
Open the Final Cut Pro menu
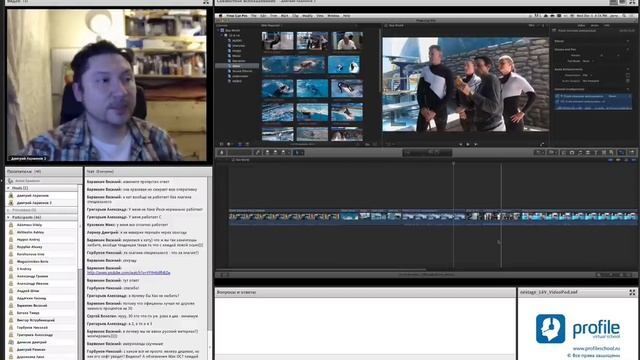[x=237, y=16]
